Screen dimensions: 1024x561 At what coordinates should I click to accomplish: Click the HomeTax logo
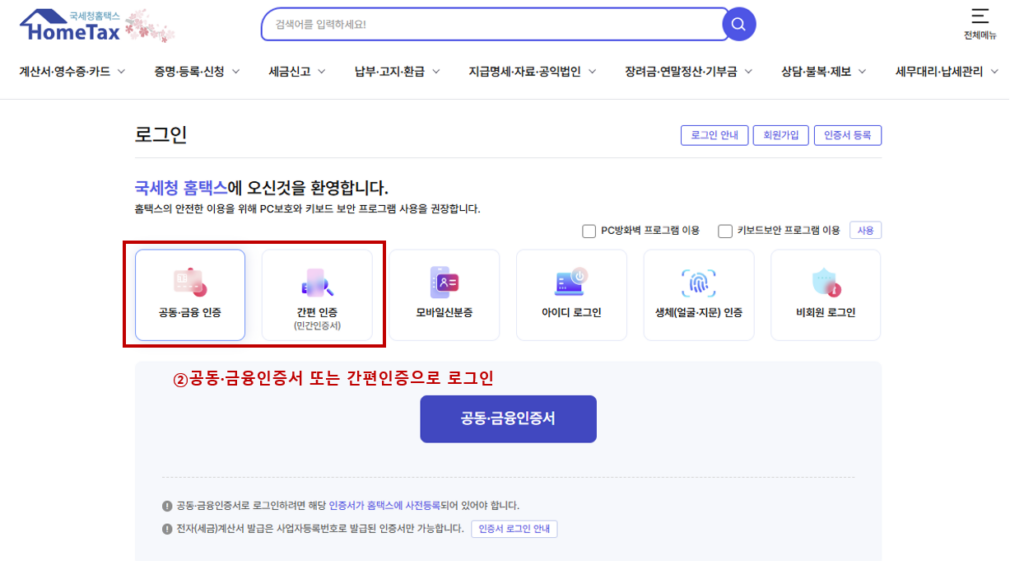click(x=71, y=25)
